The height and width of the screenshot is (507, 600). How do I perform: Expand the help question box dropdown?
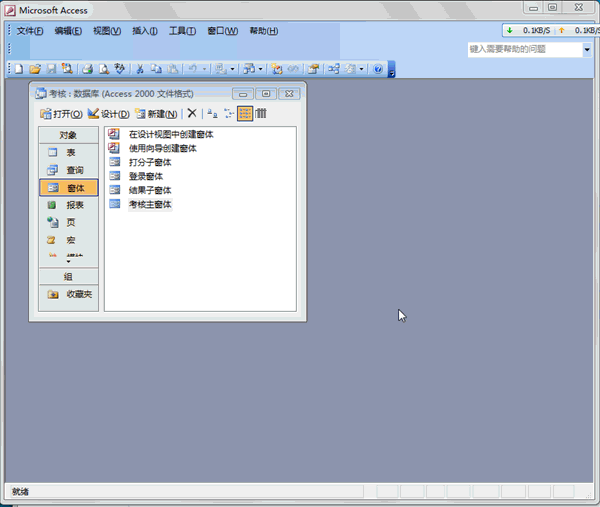587,49
